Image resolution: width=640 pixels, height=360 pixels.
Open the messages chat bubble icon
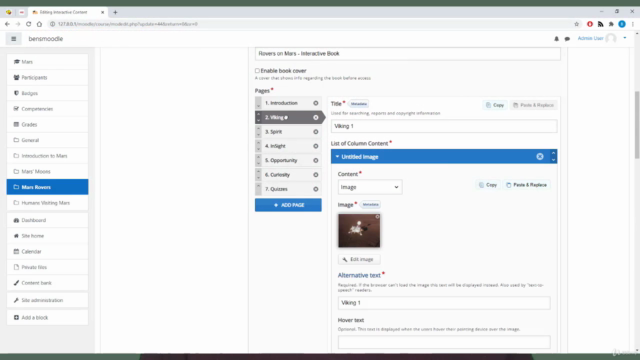pos(567,39)
